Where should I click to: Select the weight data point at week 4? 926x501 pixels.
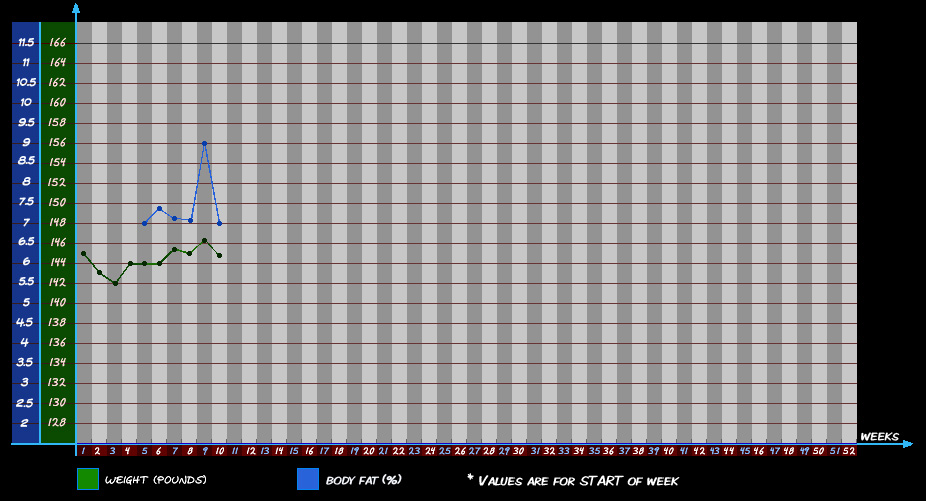131,263
